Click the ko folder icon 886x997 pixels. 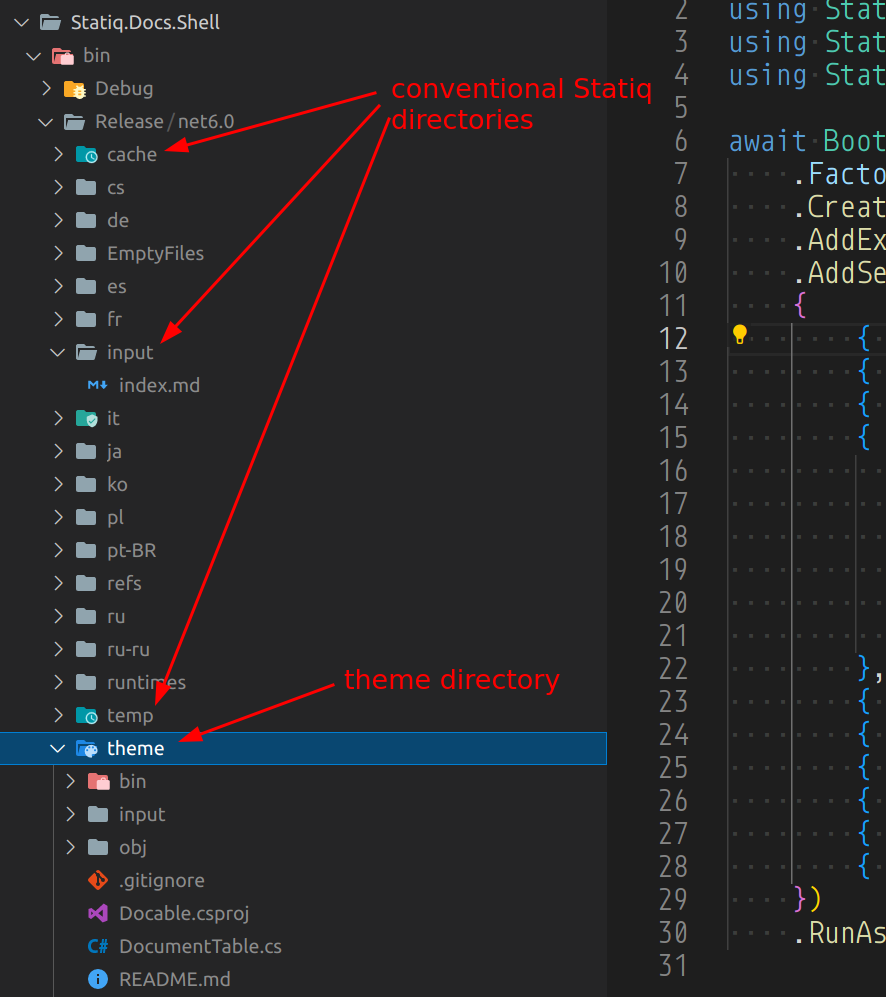coord(86,485)
